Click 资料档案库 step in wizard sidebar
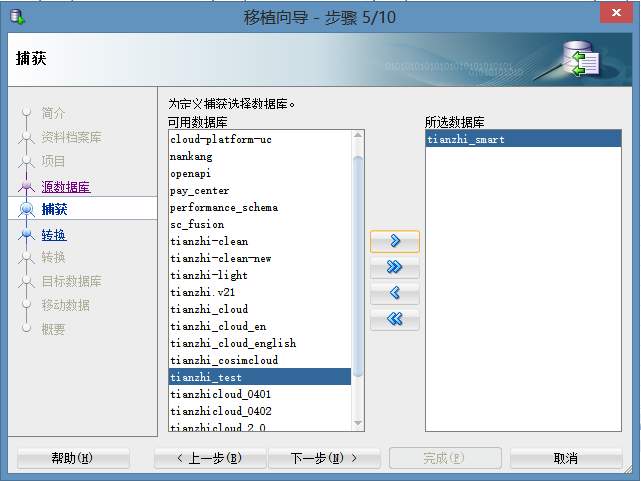This screenshot has height=481, width=641. 72,137
